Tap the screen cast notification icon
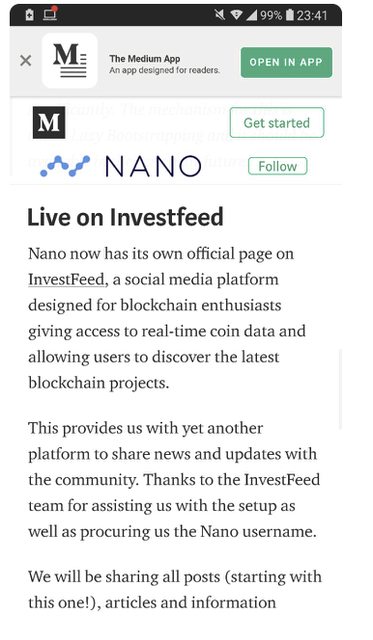Viewport: 373px width, 640px height. (x=50, y=14)
